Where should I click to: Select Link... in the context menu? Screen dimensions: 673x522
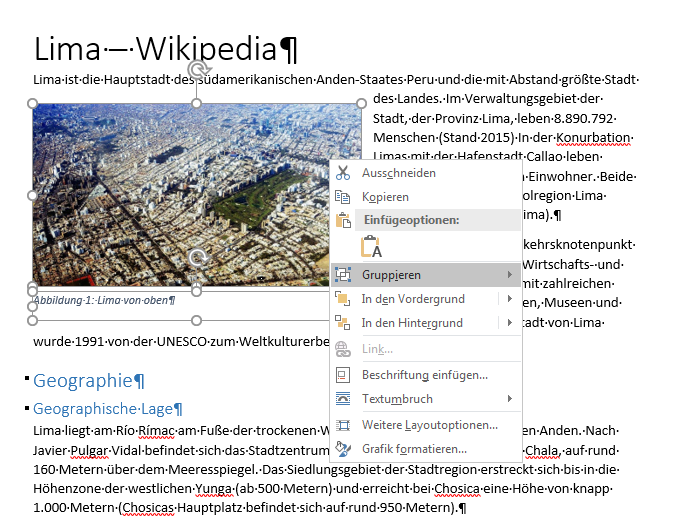(427, 349)
